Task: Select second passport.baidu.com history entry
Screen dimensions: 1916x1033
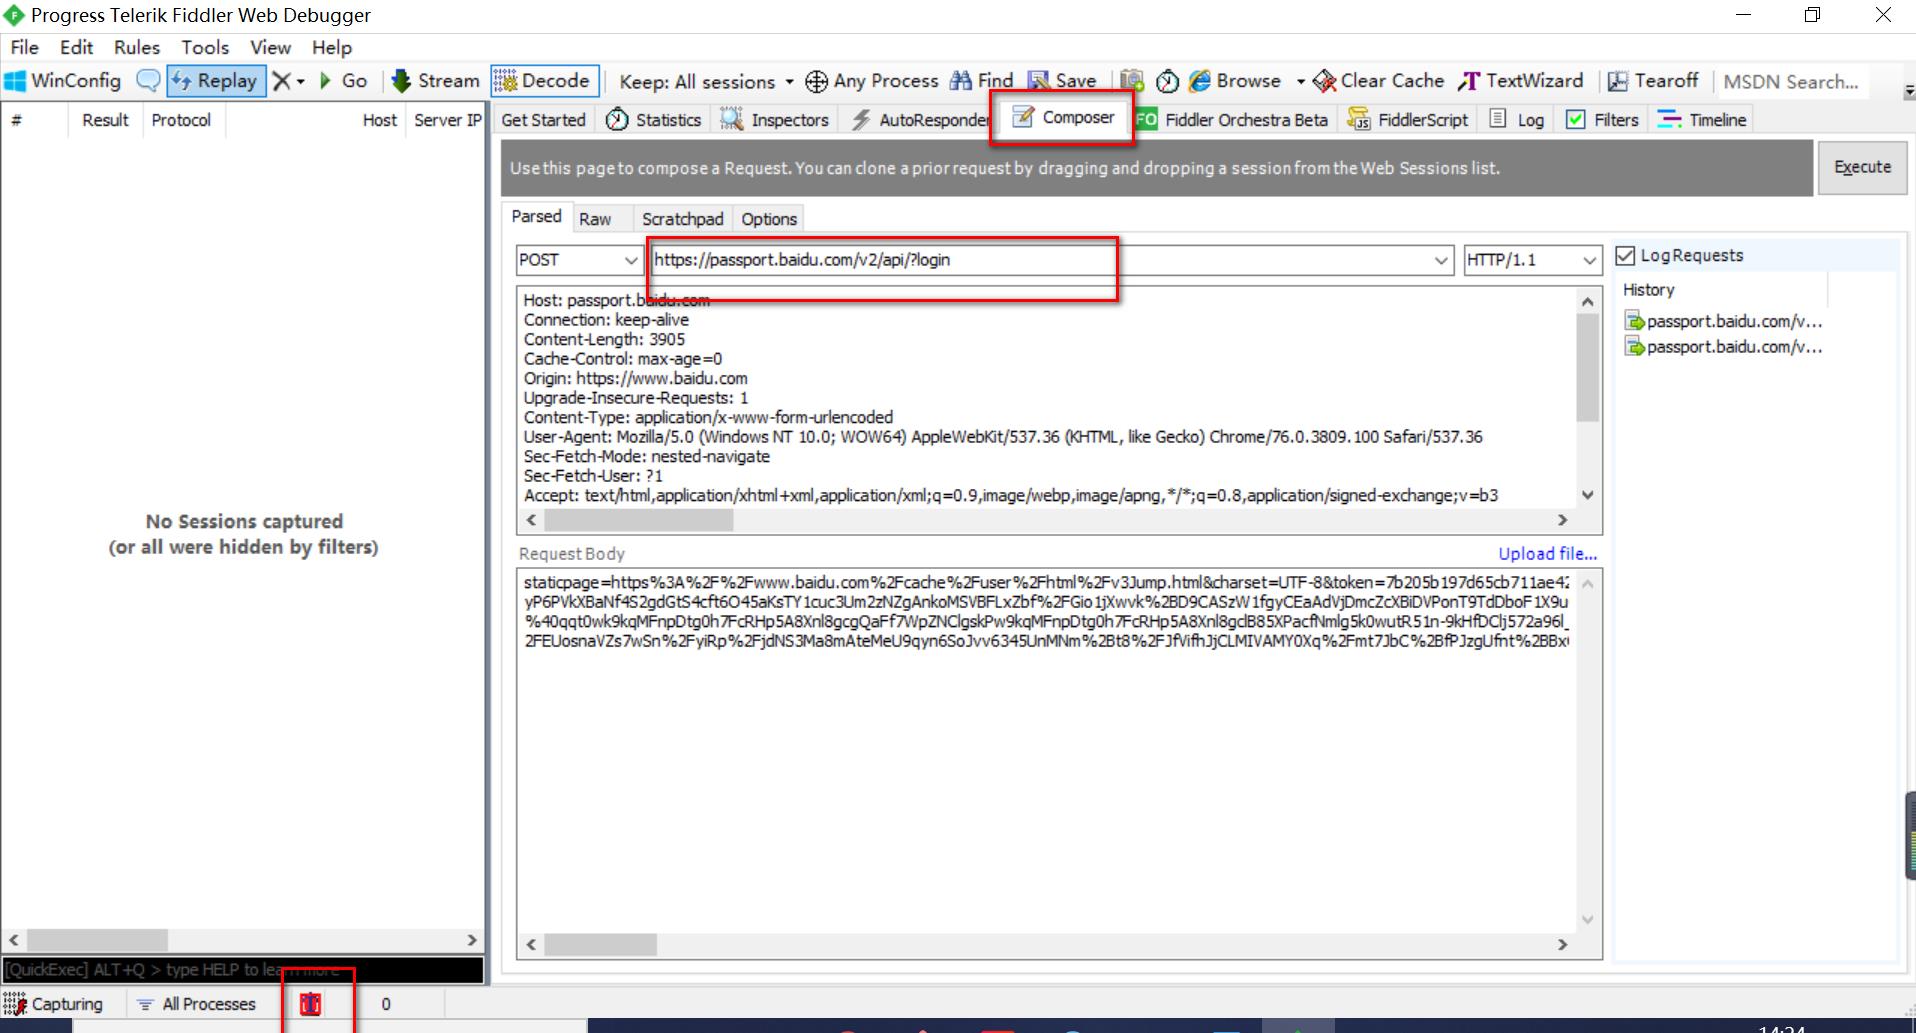Action: tap(1723, 347)
